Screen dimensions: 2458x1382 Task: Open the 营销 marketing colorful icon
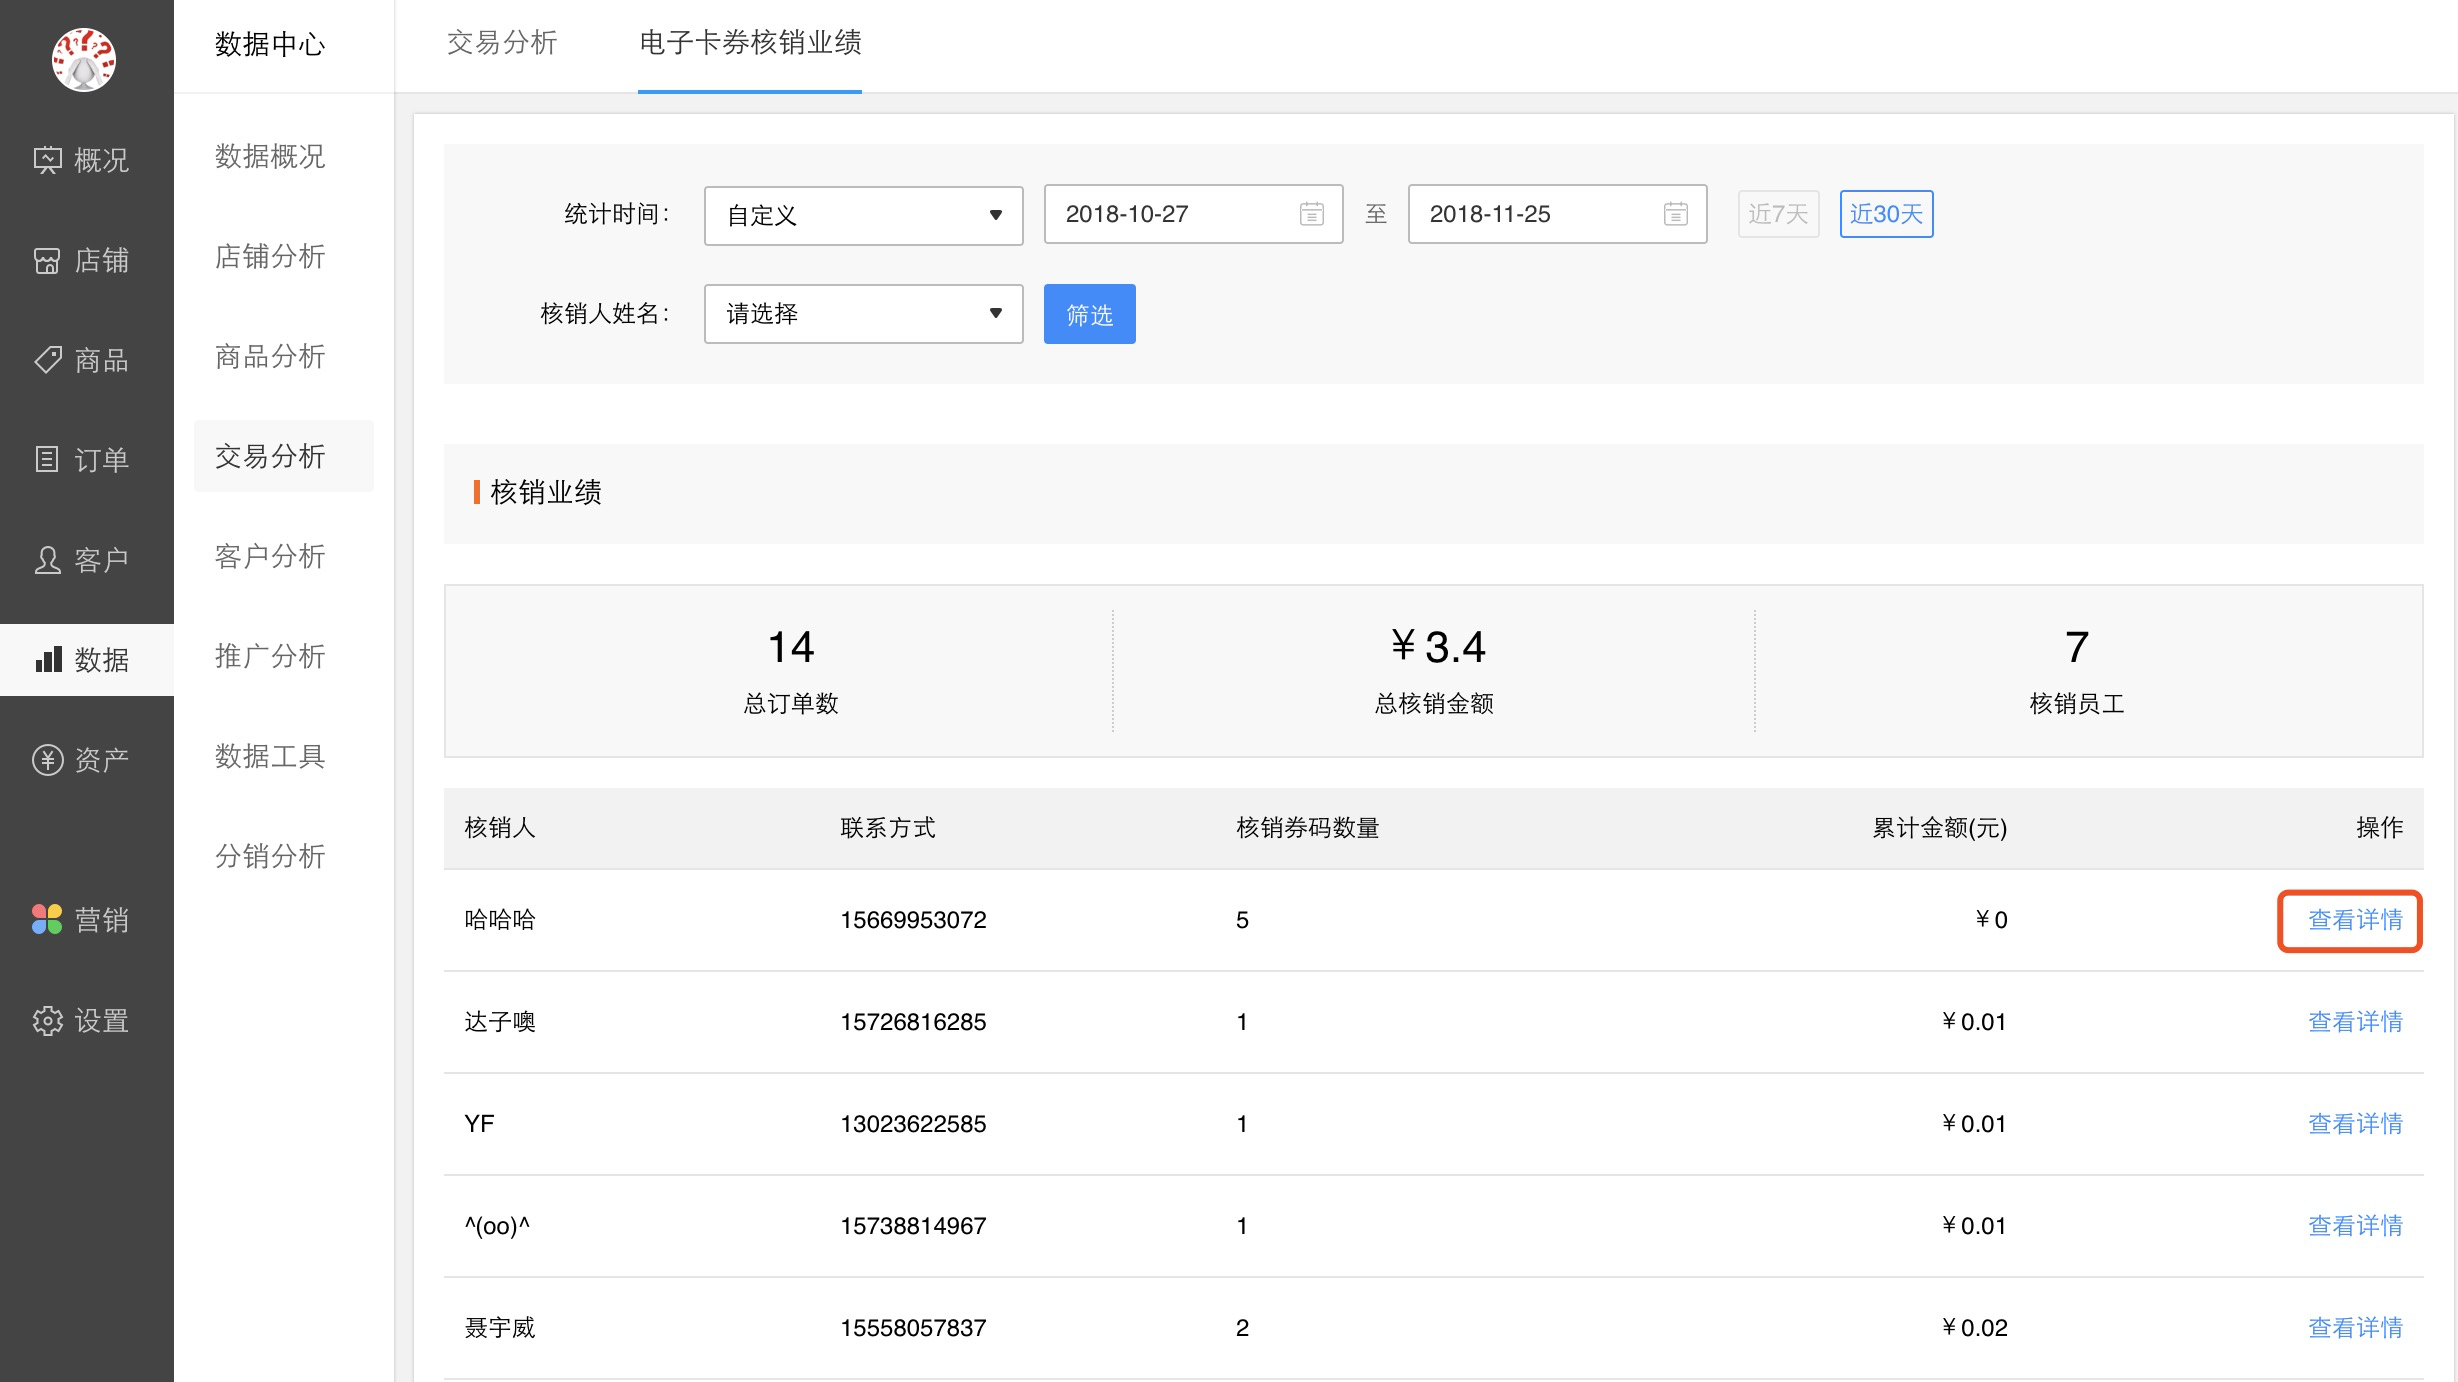point(47,920)
